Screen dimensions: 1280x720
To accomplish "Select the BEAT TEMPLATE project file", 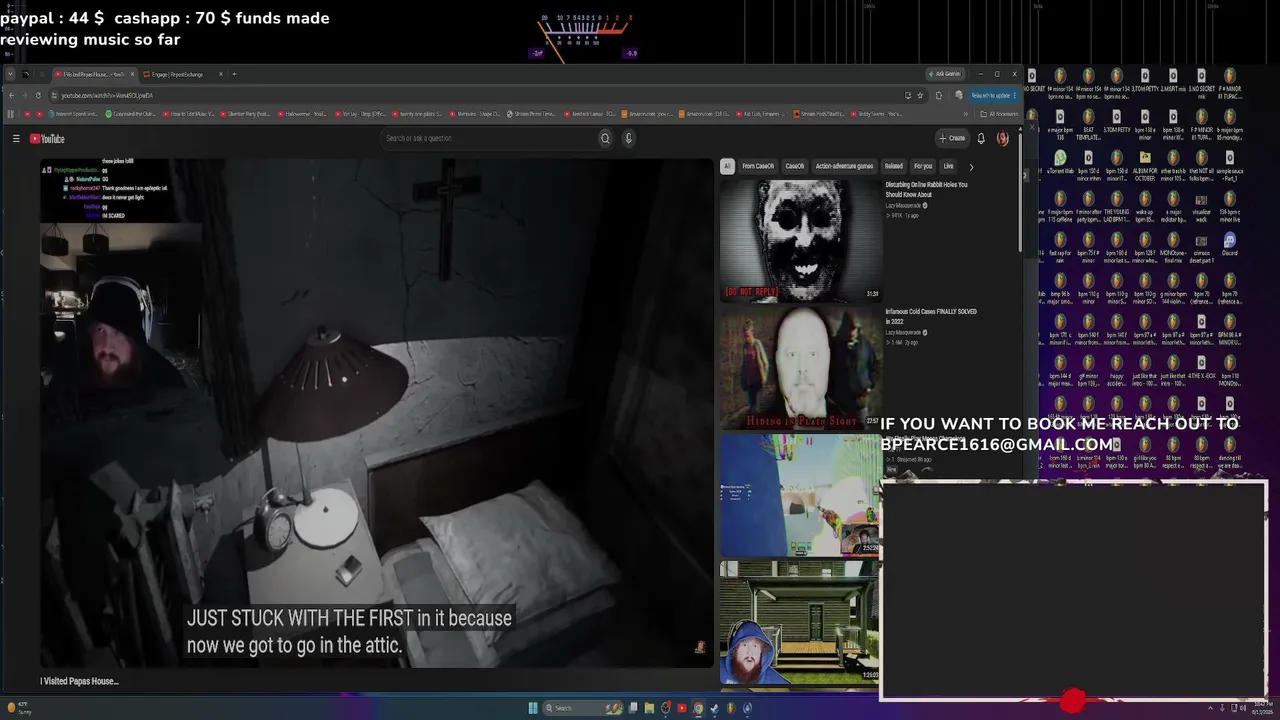I will coord(1089,126).
